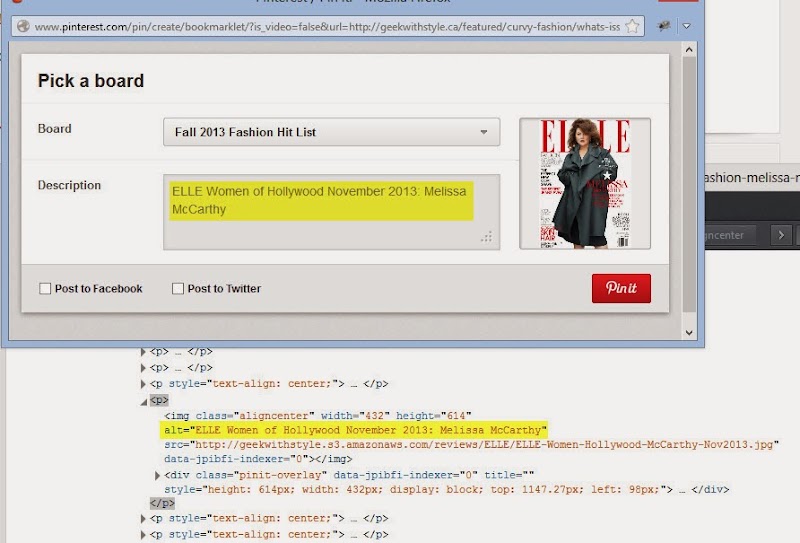Viewport: 800px width, 543px height.
Task: Expand the first collapsed <p> node
Action: point(143,352)
